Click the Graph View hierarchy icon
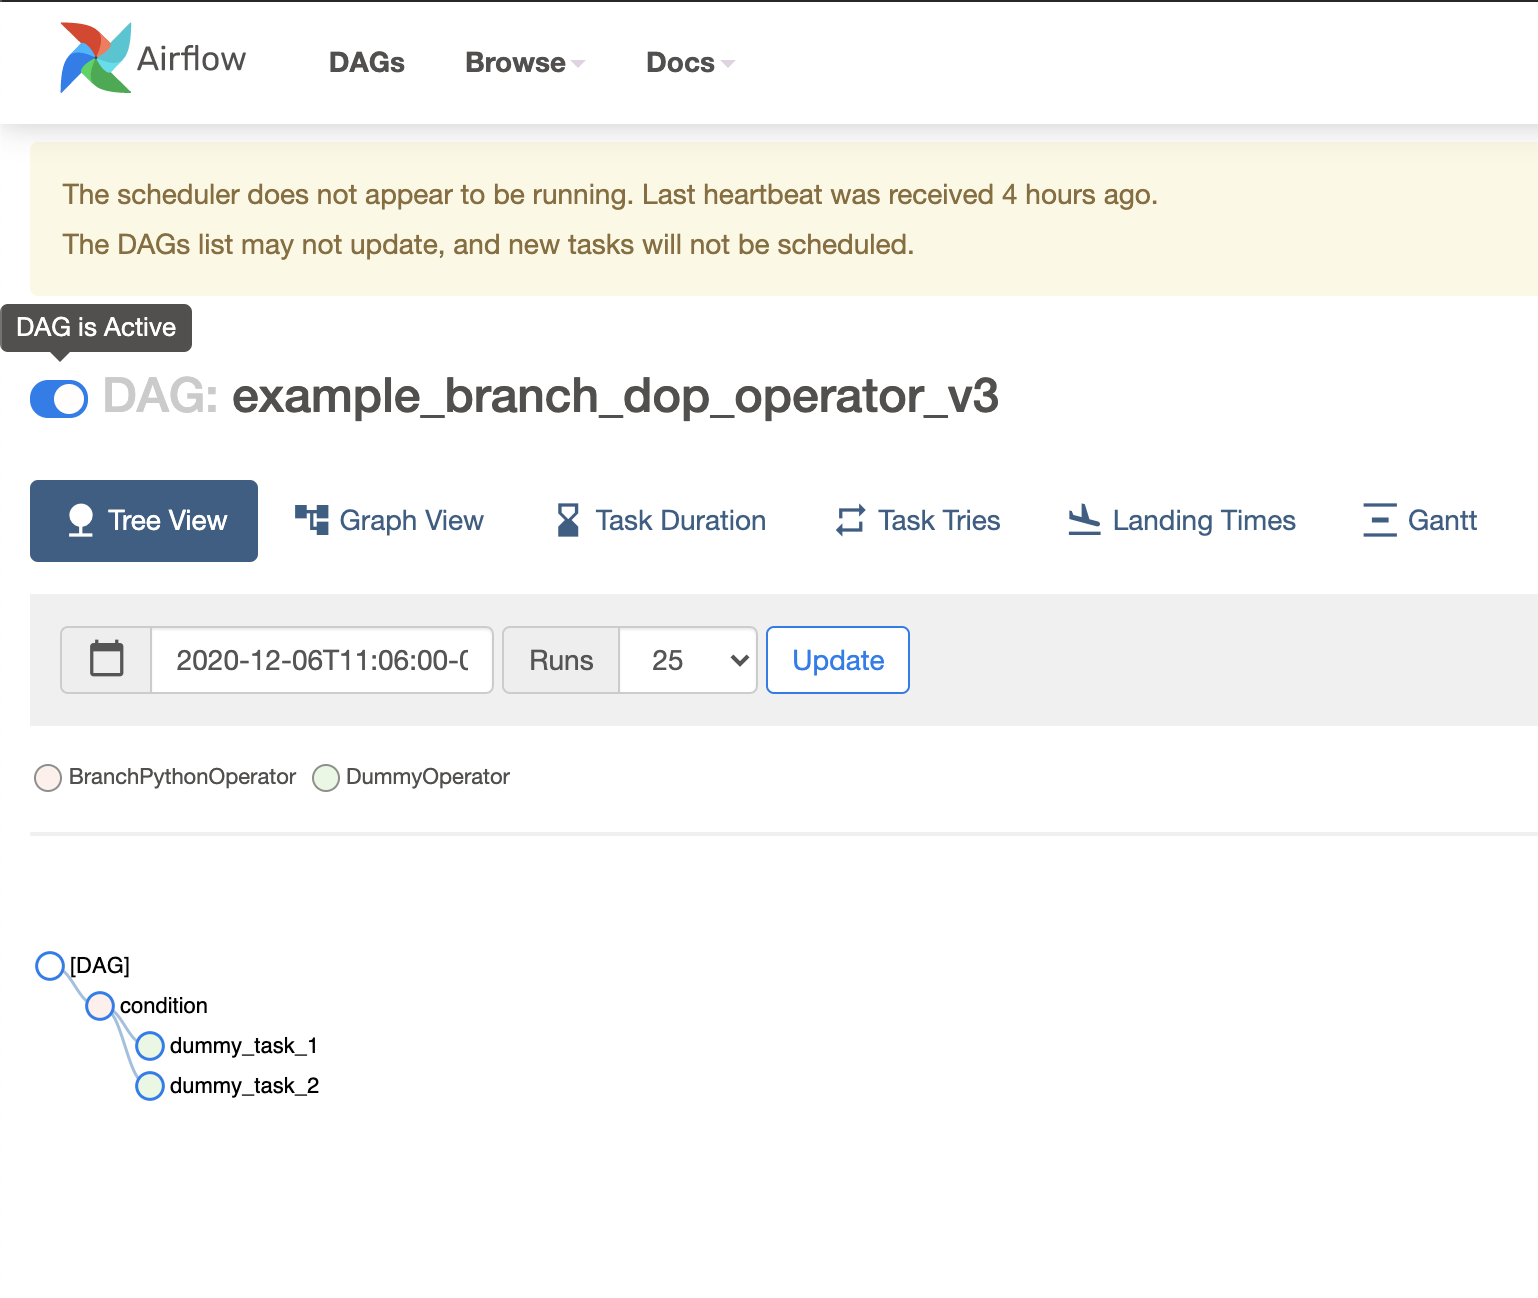 point(311,520)
